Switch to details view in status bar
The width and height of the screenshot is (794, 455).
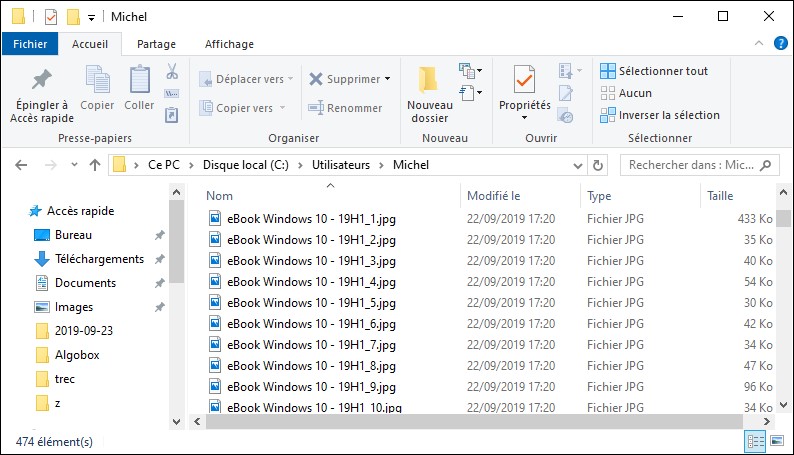pos(756,441)
